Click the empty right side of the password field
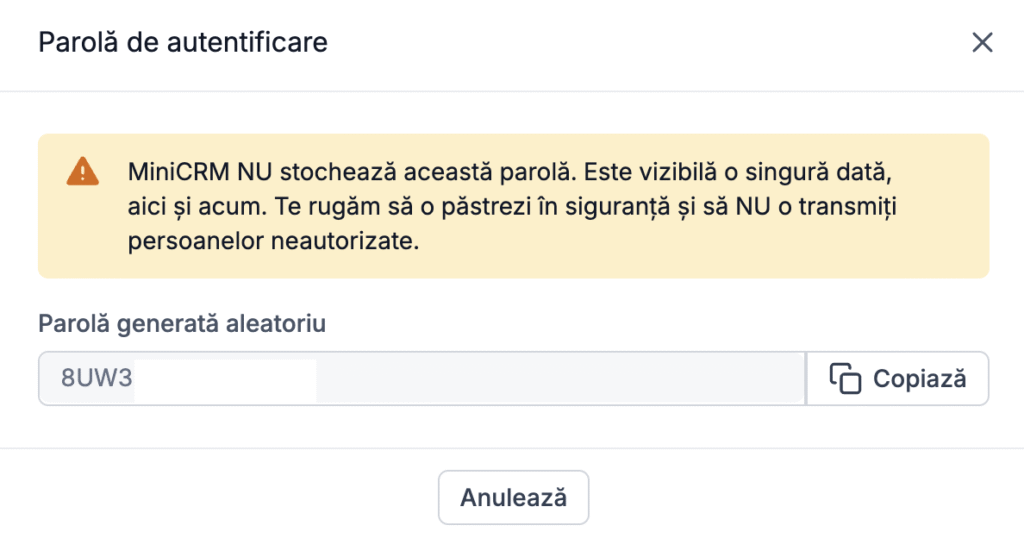Image resolution: width=1024 pixels, height=538 pixels. [560, 379]
